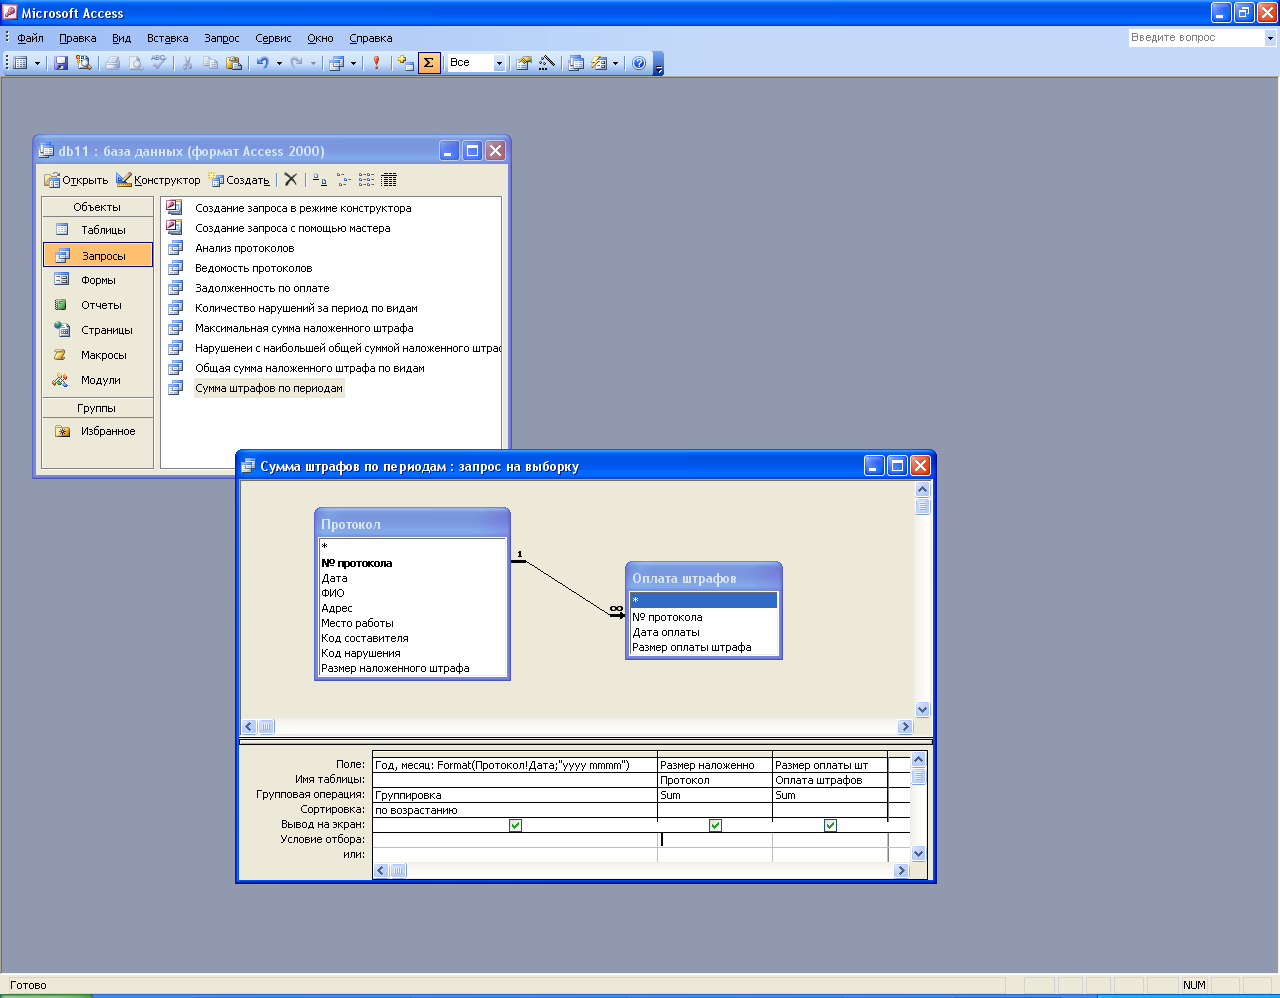
Task: Click the query type icon
Action: 336,63
